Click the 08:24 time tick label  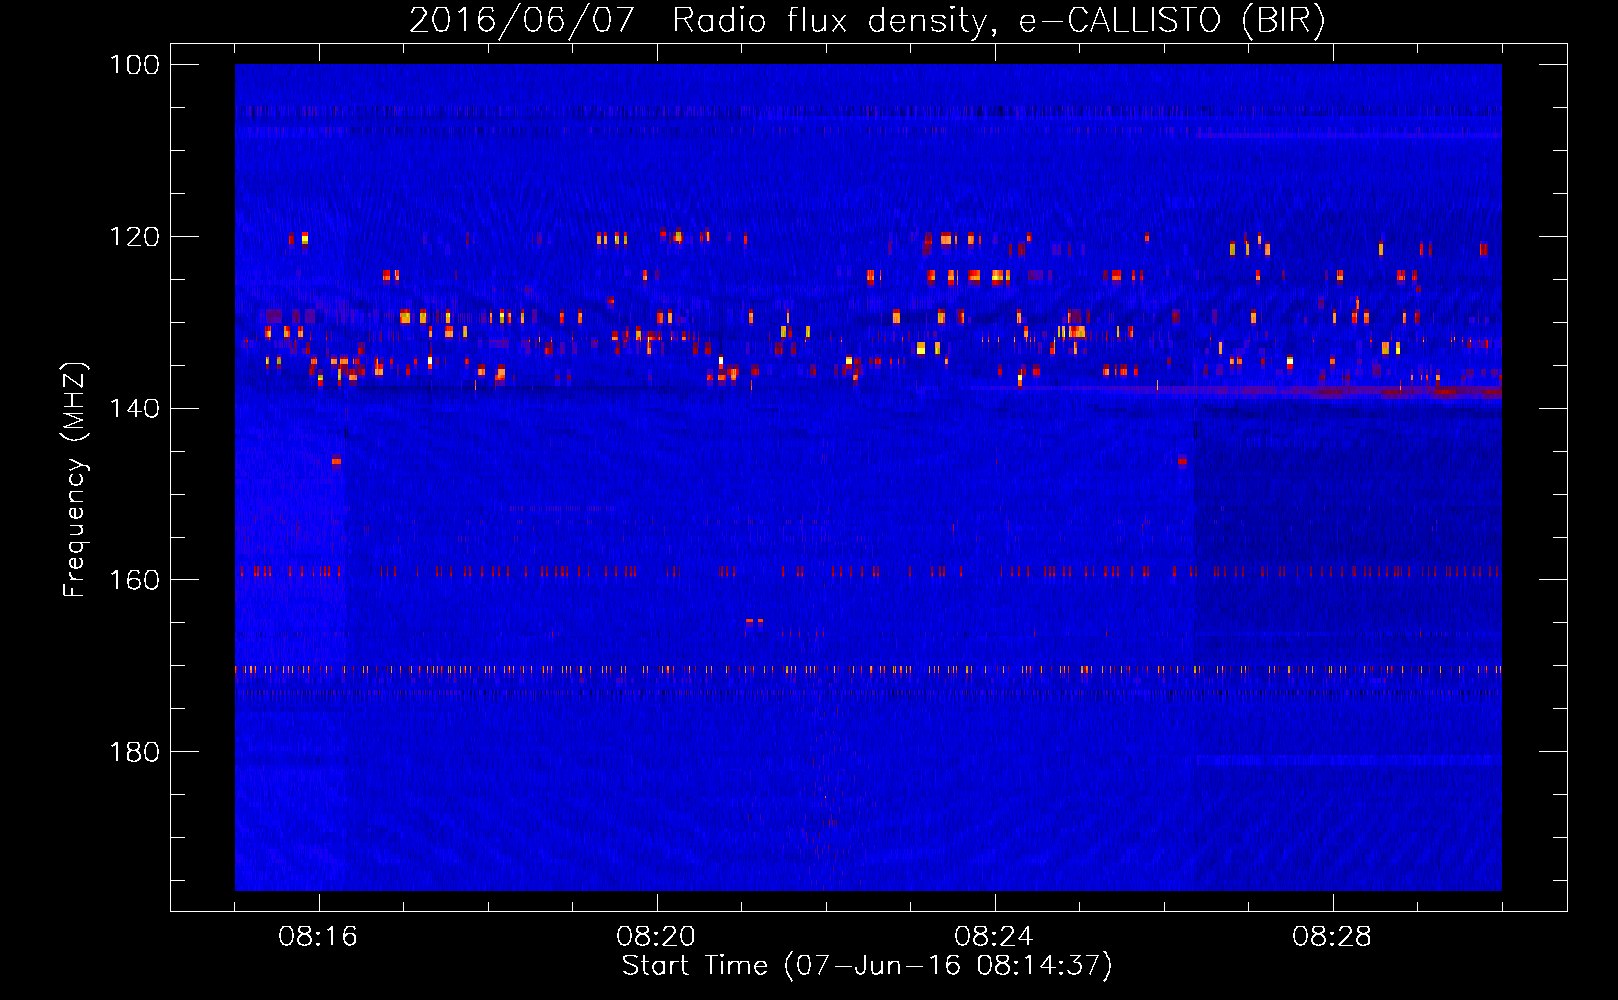click(x=994, y=937)
